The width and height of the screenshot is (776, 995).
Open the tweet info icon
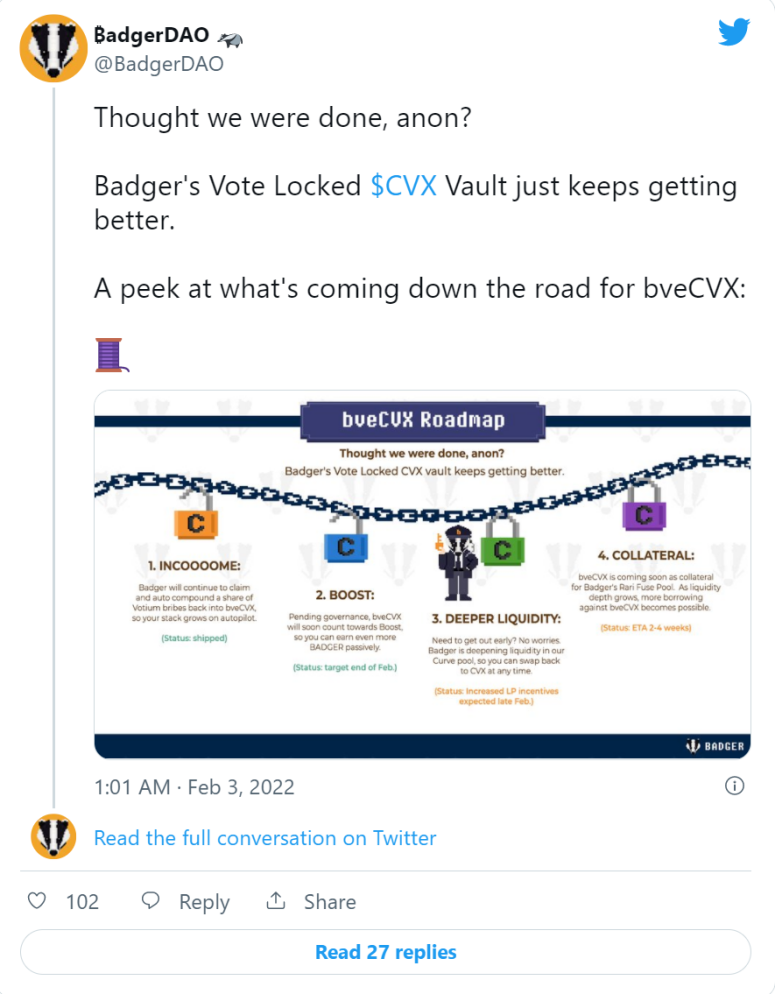(734, 786)
